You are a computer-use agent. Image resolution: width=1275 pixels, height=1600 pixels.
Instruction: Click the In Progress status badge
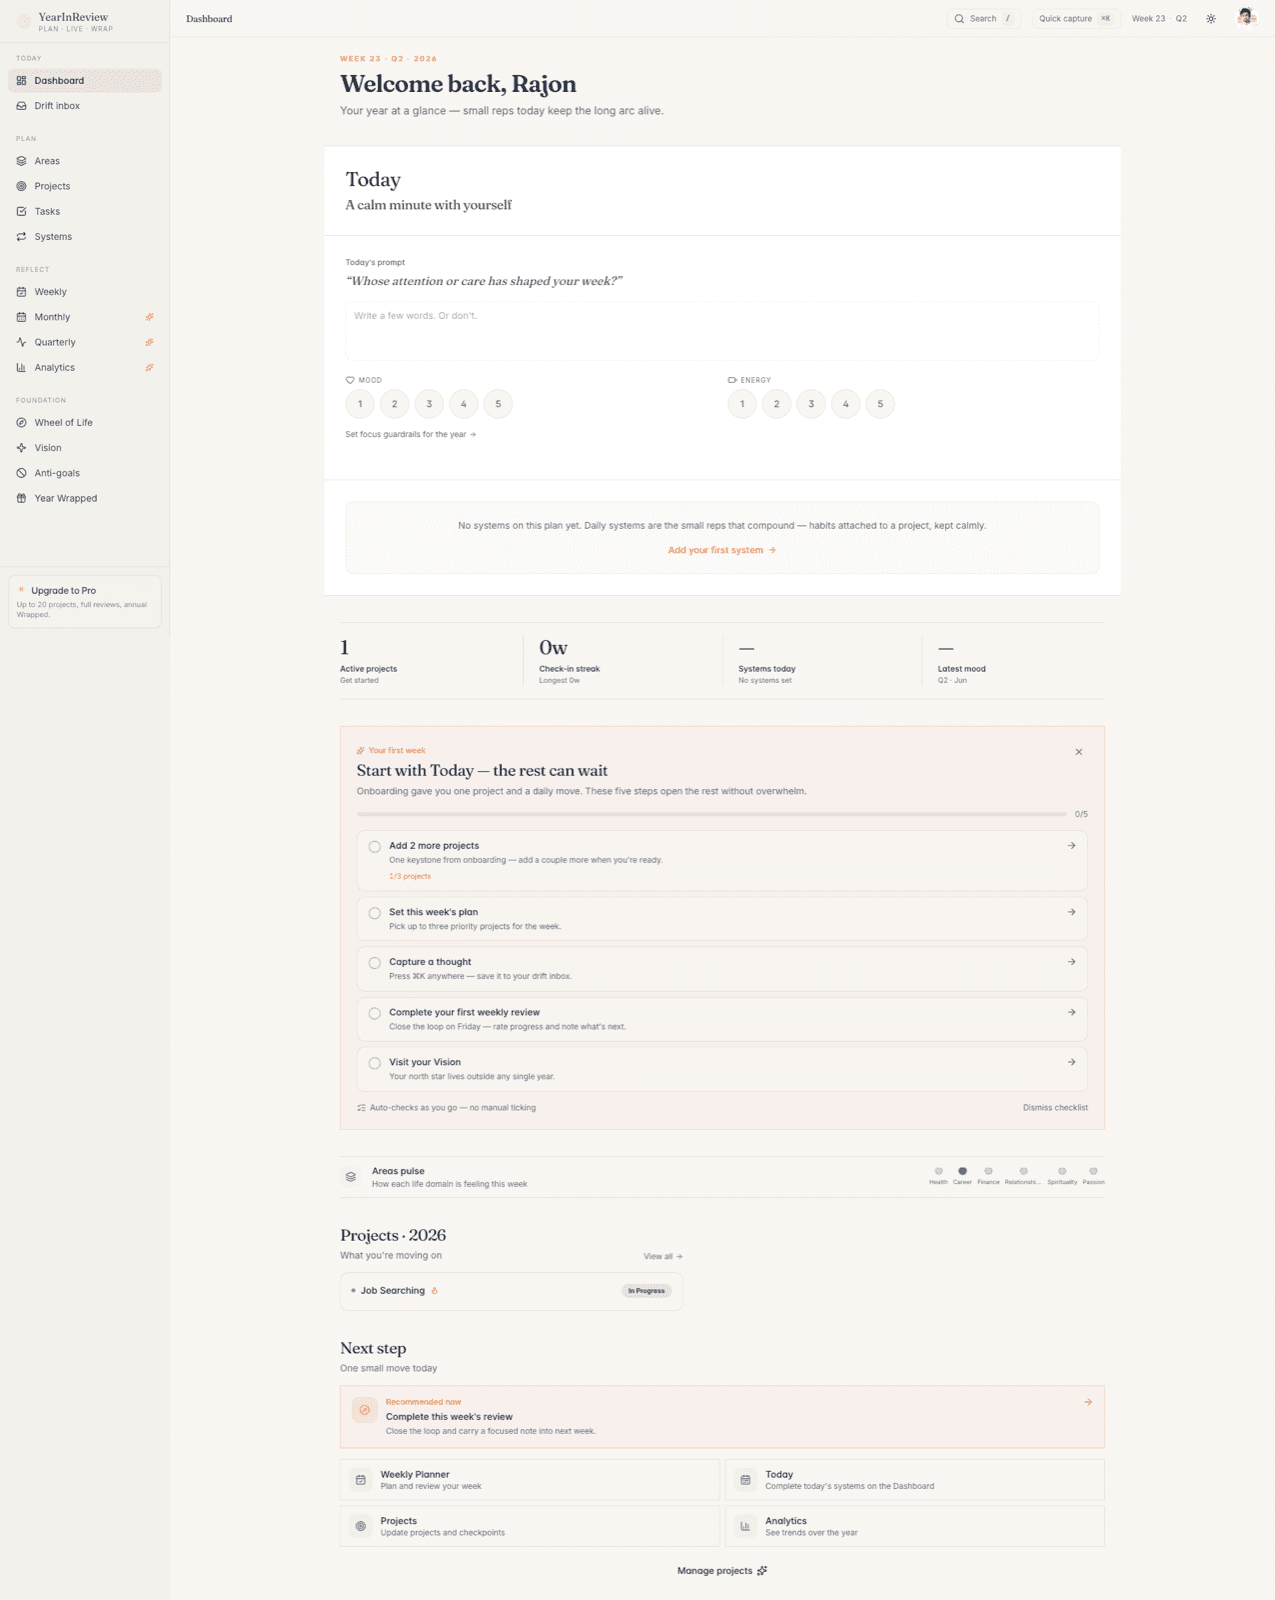pyautogui.click(x=647, y=1291)
